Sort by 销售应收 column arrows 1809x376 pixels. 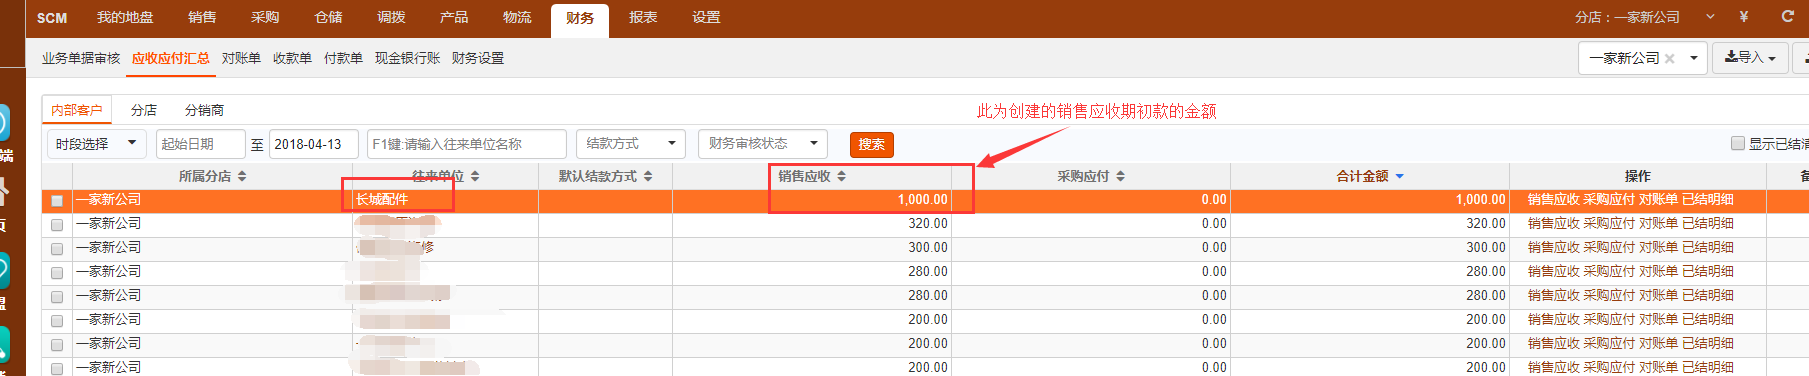(x=842, y=176)
